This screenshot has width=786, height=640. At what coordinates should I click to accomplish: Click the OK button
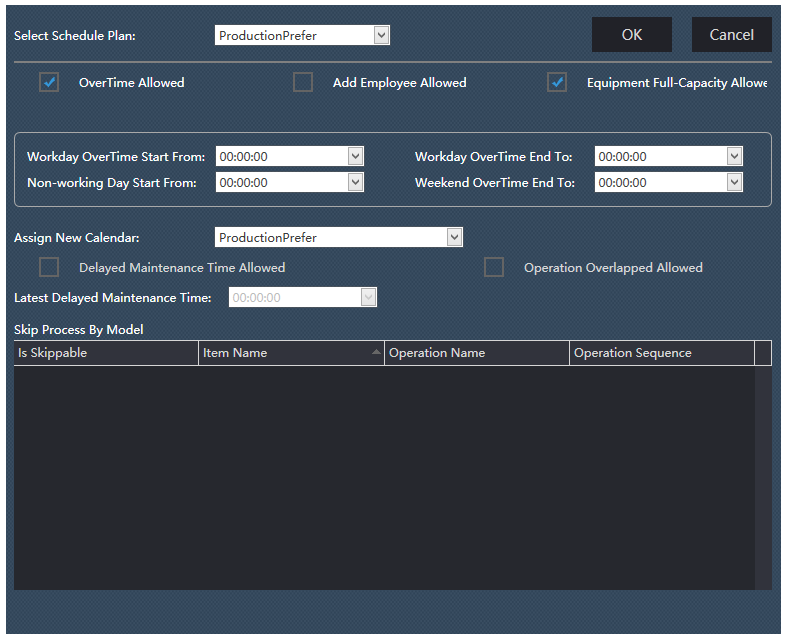coord(631,35)
